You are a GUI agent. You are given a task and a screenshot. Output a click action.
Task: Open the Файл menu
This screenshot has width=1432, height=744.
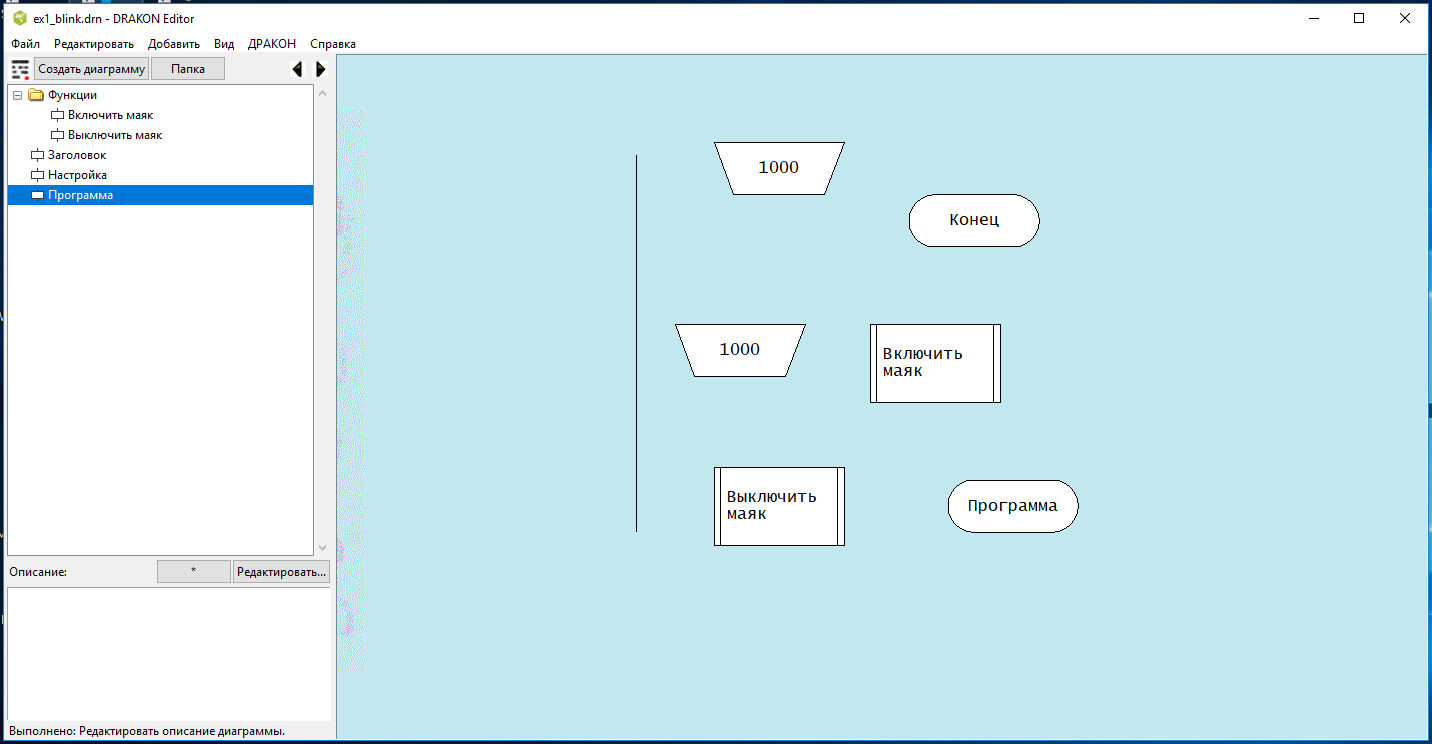[x=25, y=44]
